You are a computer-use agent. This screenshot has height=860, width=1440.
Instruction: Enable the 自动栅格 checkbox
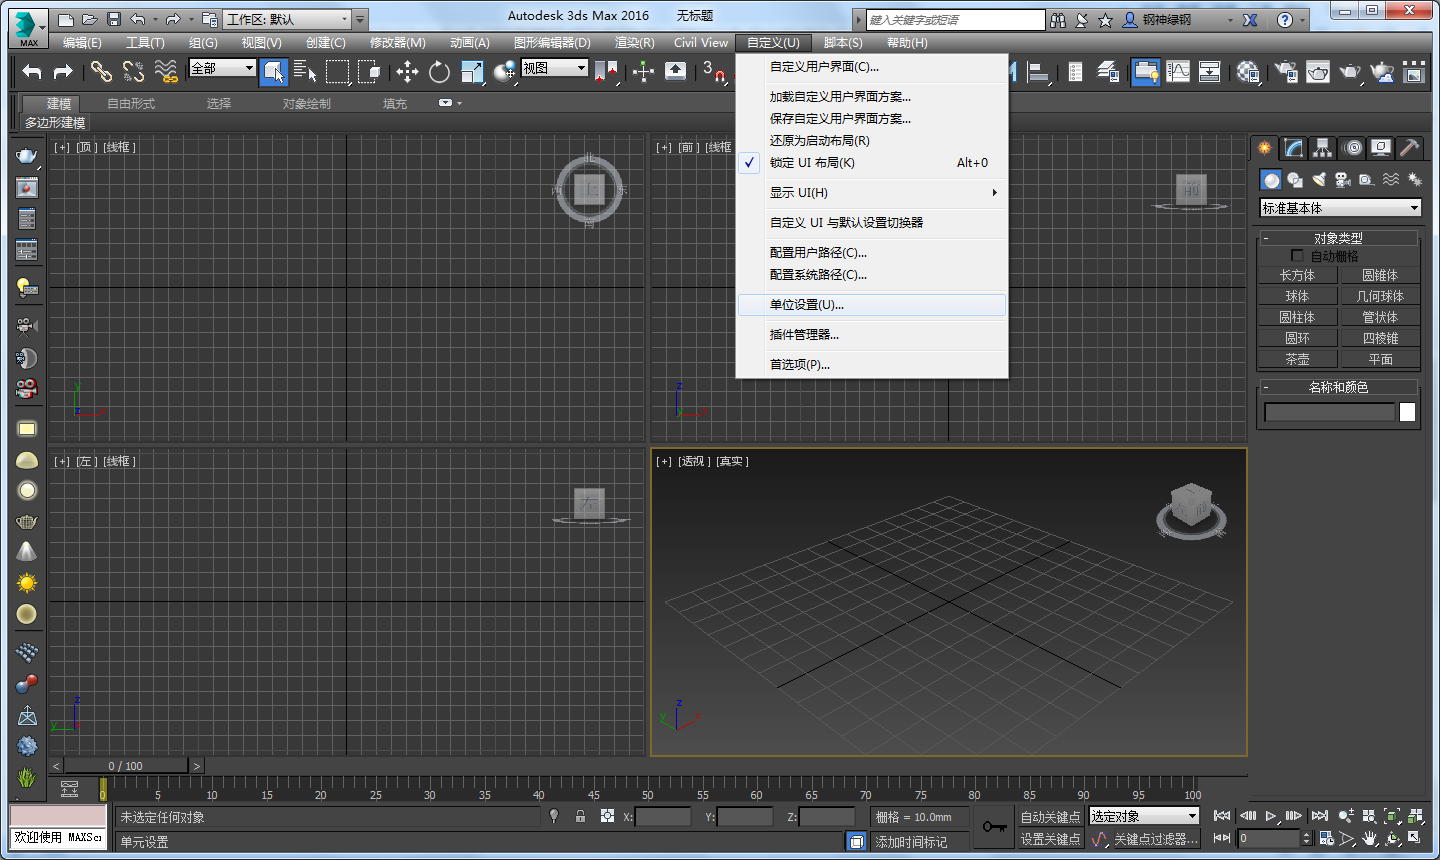coord(1298,256)
